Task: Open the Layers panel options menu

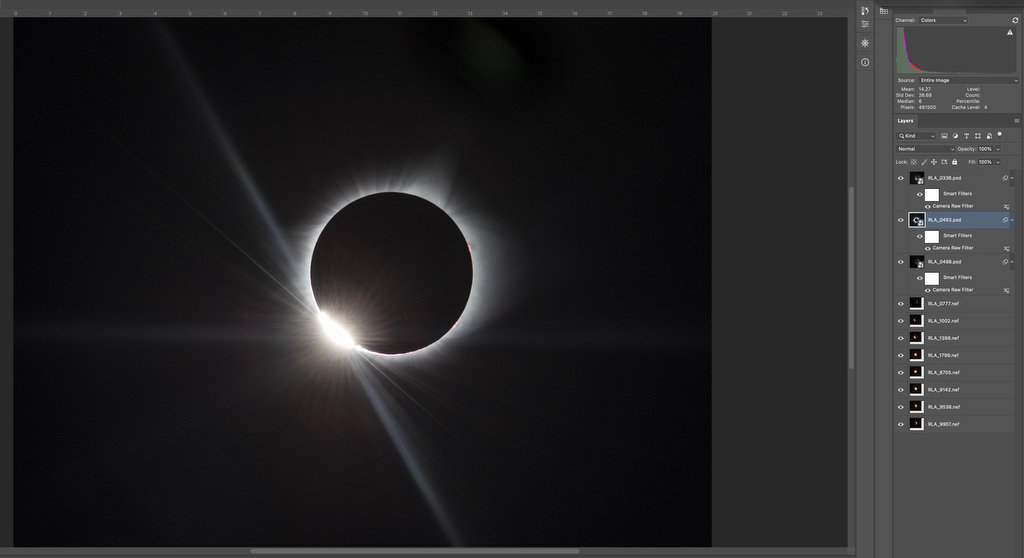Action: coord(1016,121)
